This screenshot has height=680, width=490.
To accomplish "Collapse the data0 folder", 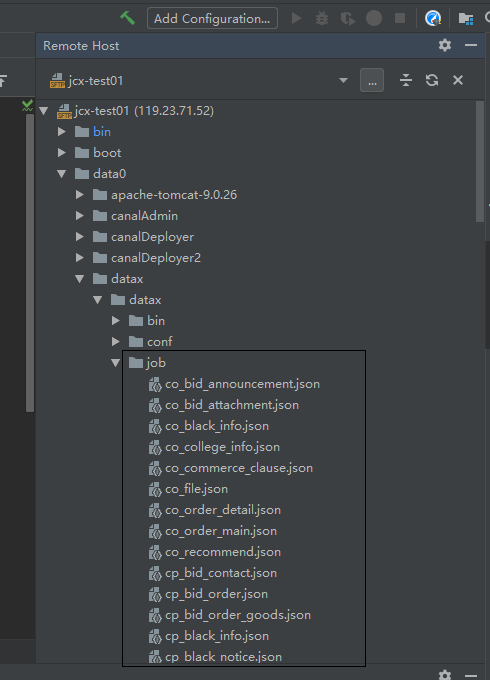I will click(62, 174).
